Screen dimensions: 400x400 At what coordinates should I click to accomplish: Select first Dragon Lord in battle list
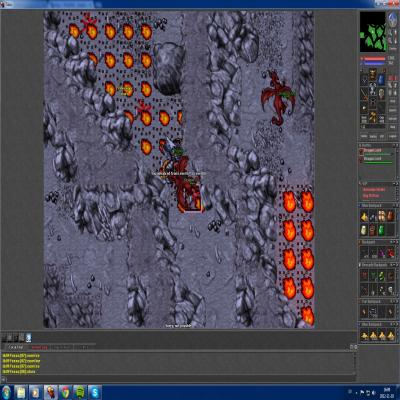pos(377,151)
